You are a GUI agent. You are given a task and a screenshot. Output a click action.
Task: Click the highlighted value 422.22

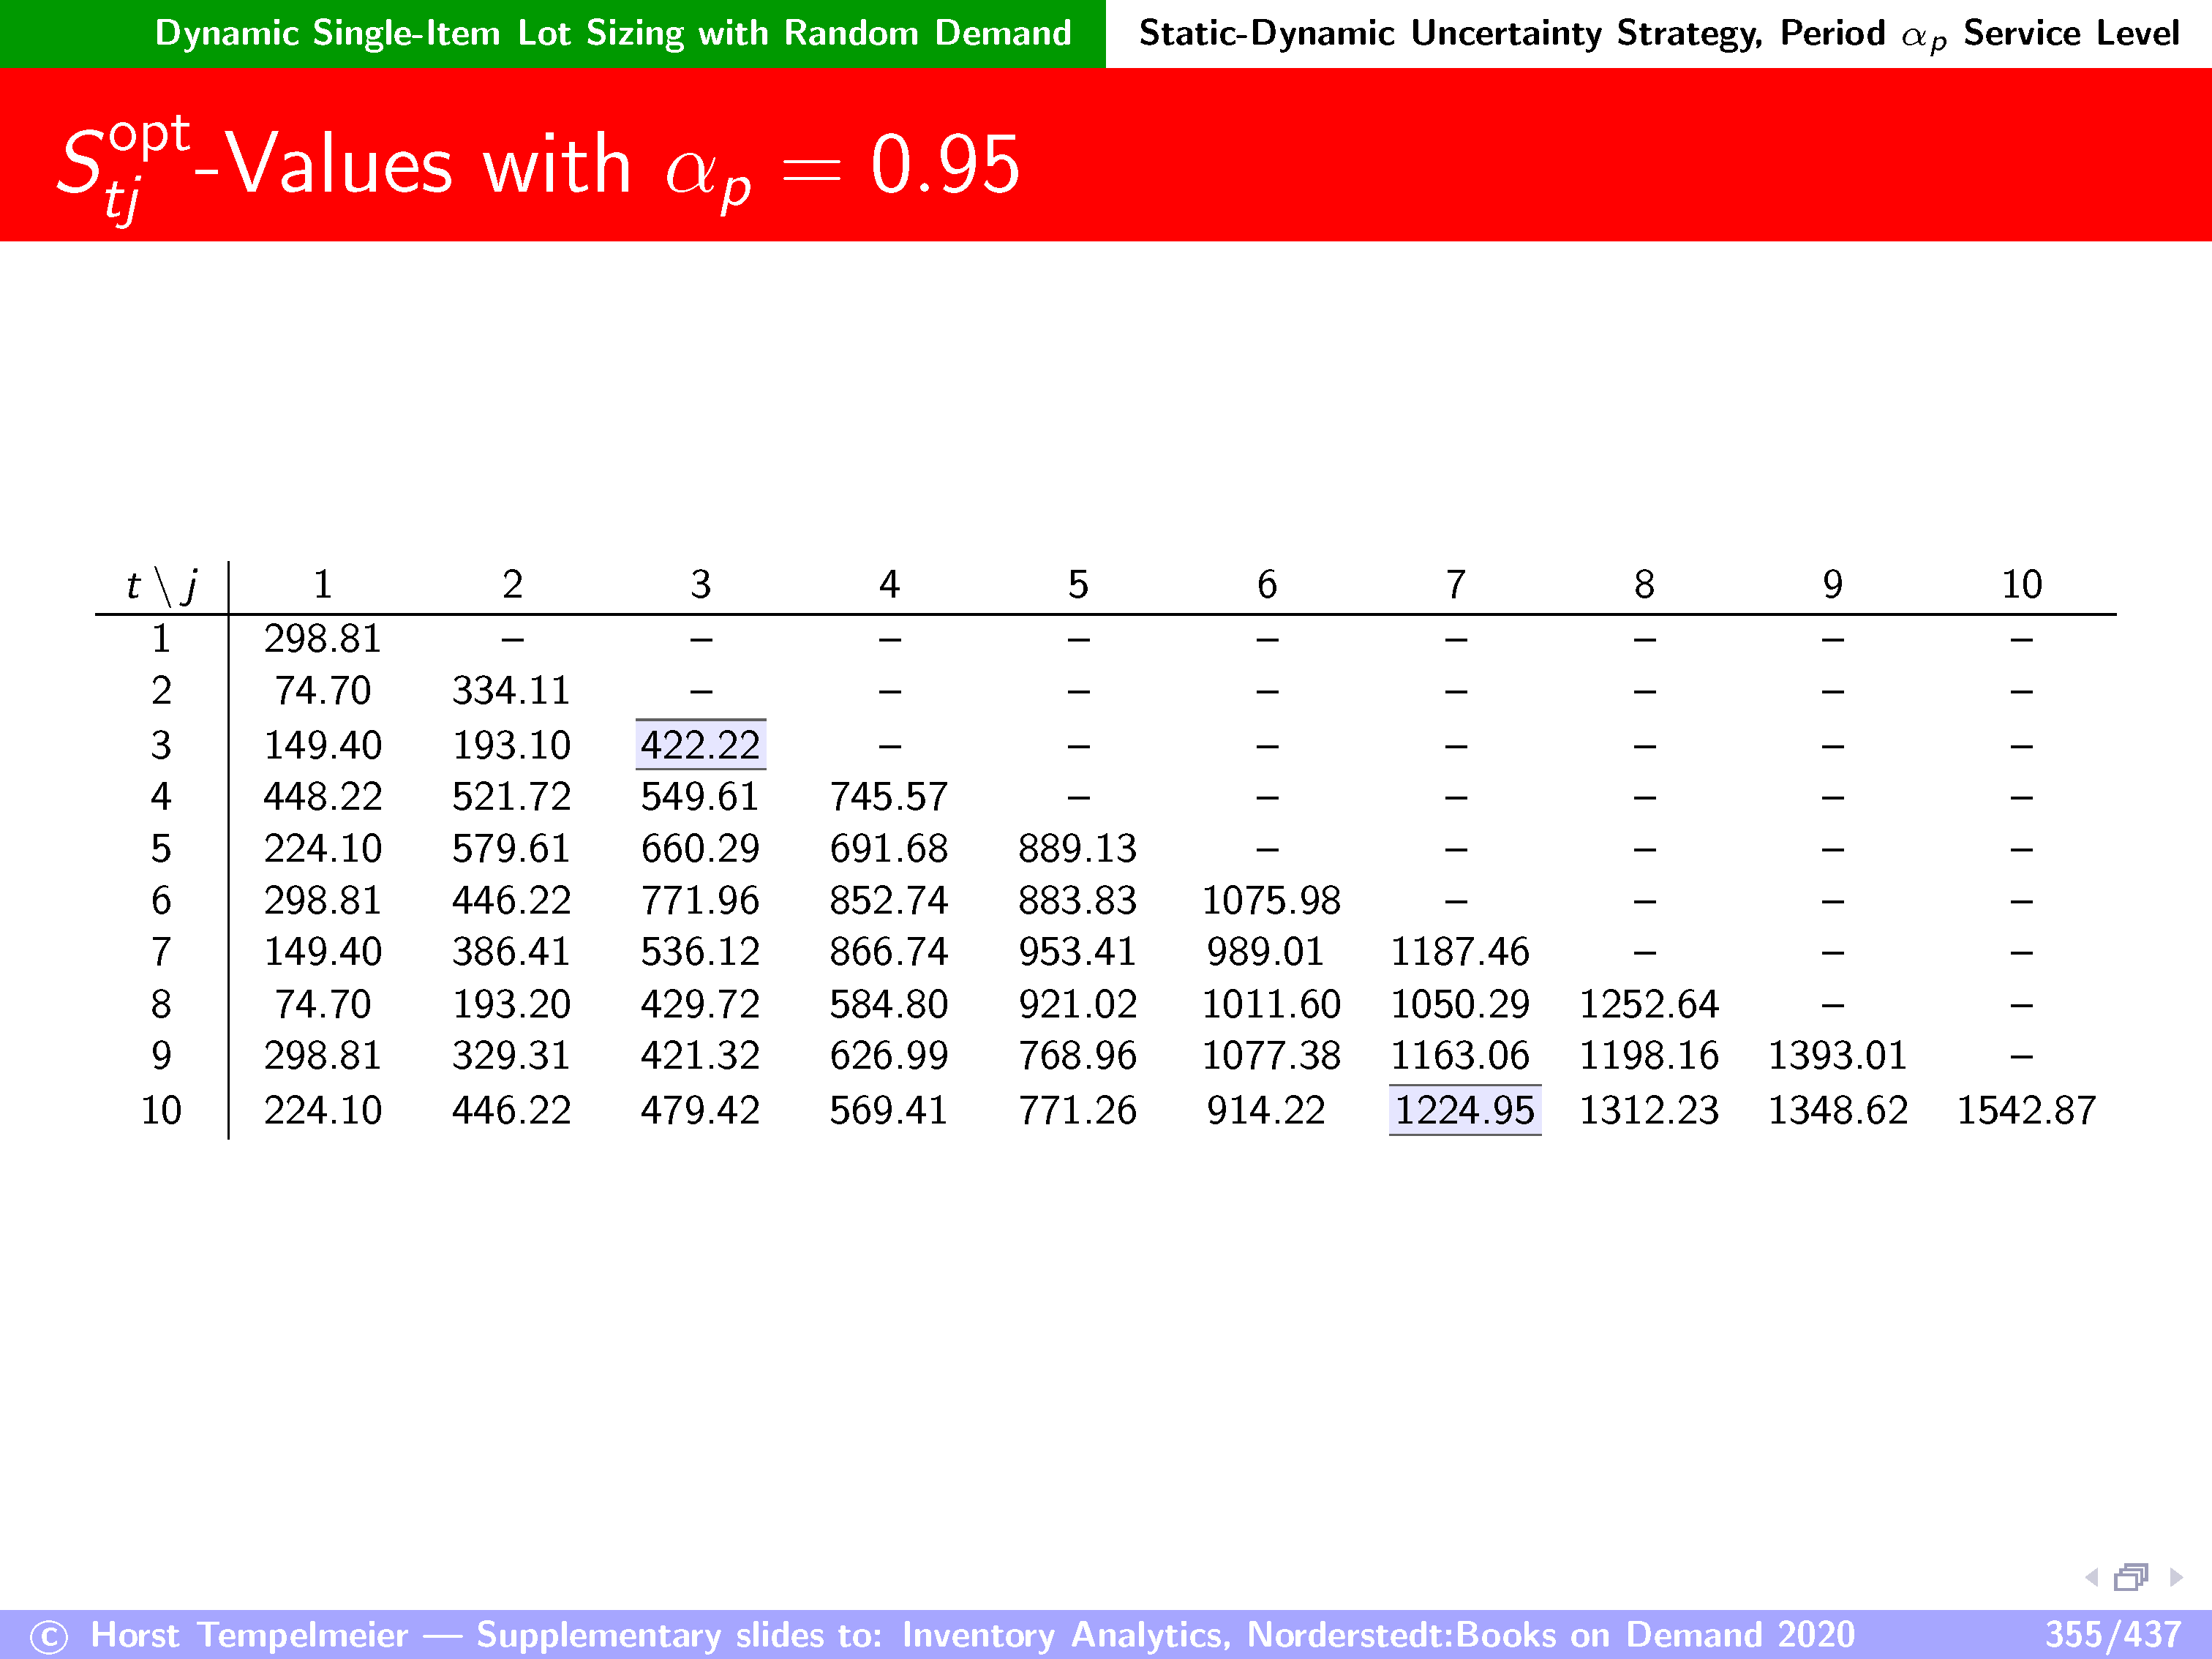point(700,745)
